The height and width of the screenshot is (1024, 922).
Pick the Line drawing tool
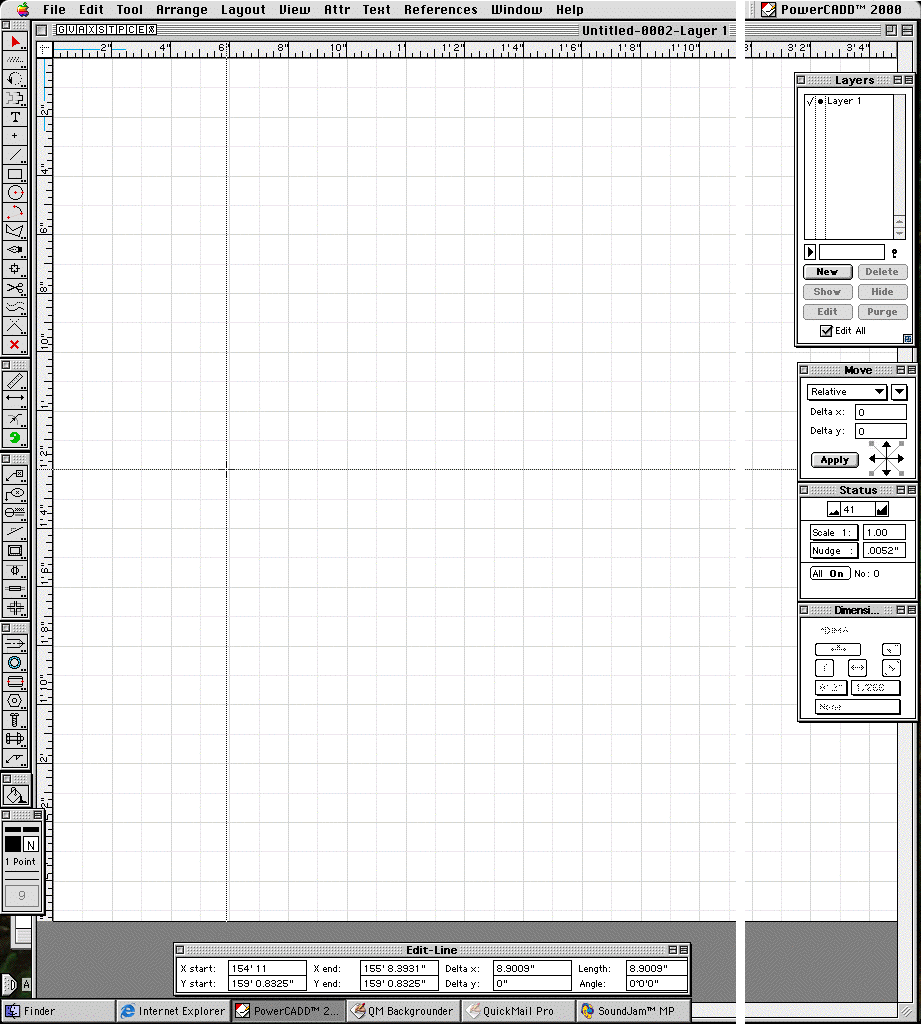coord(15,155)
